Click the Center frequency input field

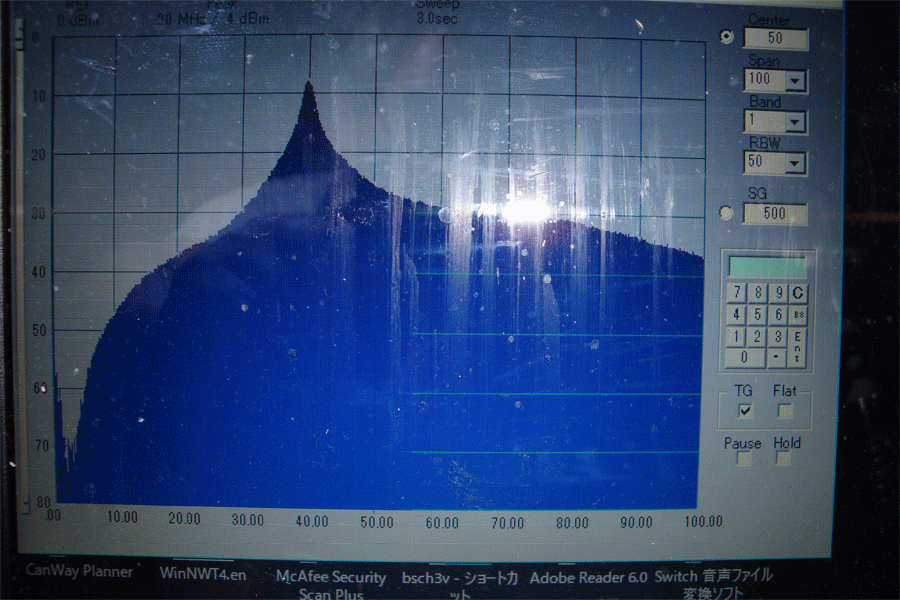tap(777, 38)
